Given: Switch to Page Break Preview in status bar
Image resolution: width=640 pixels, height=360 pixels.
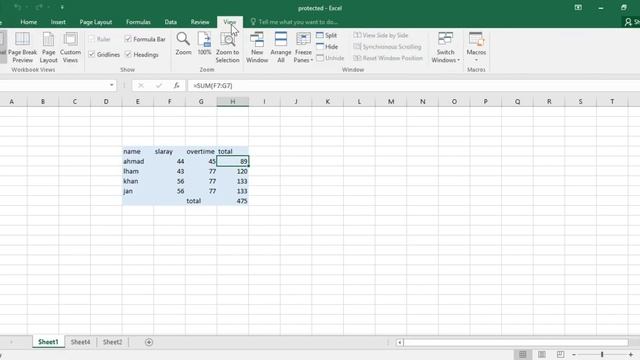Looking at the screenshot, I should pyautogui.click(x=560, y=354).
